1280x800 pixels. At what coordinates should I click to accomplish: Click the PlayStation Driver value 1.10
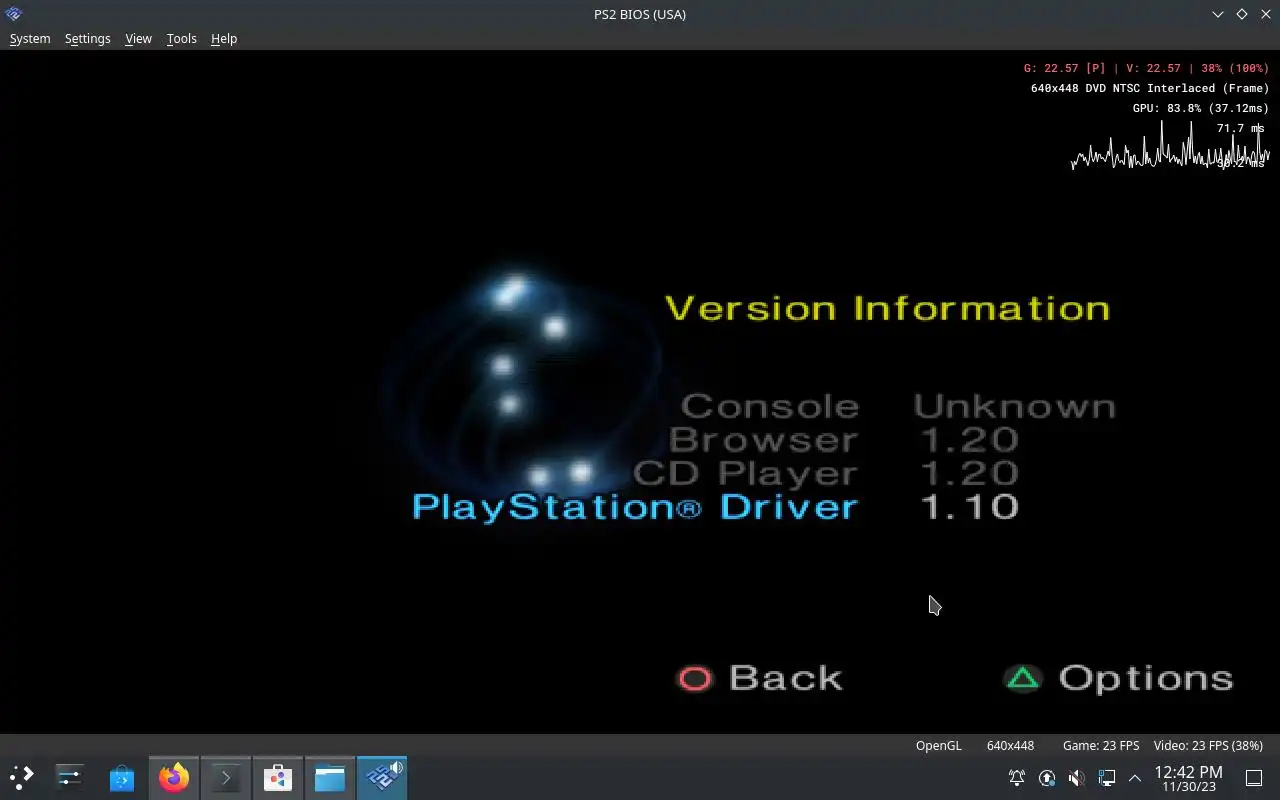tap(968, 506)
